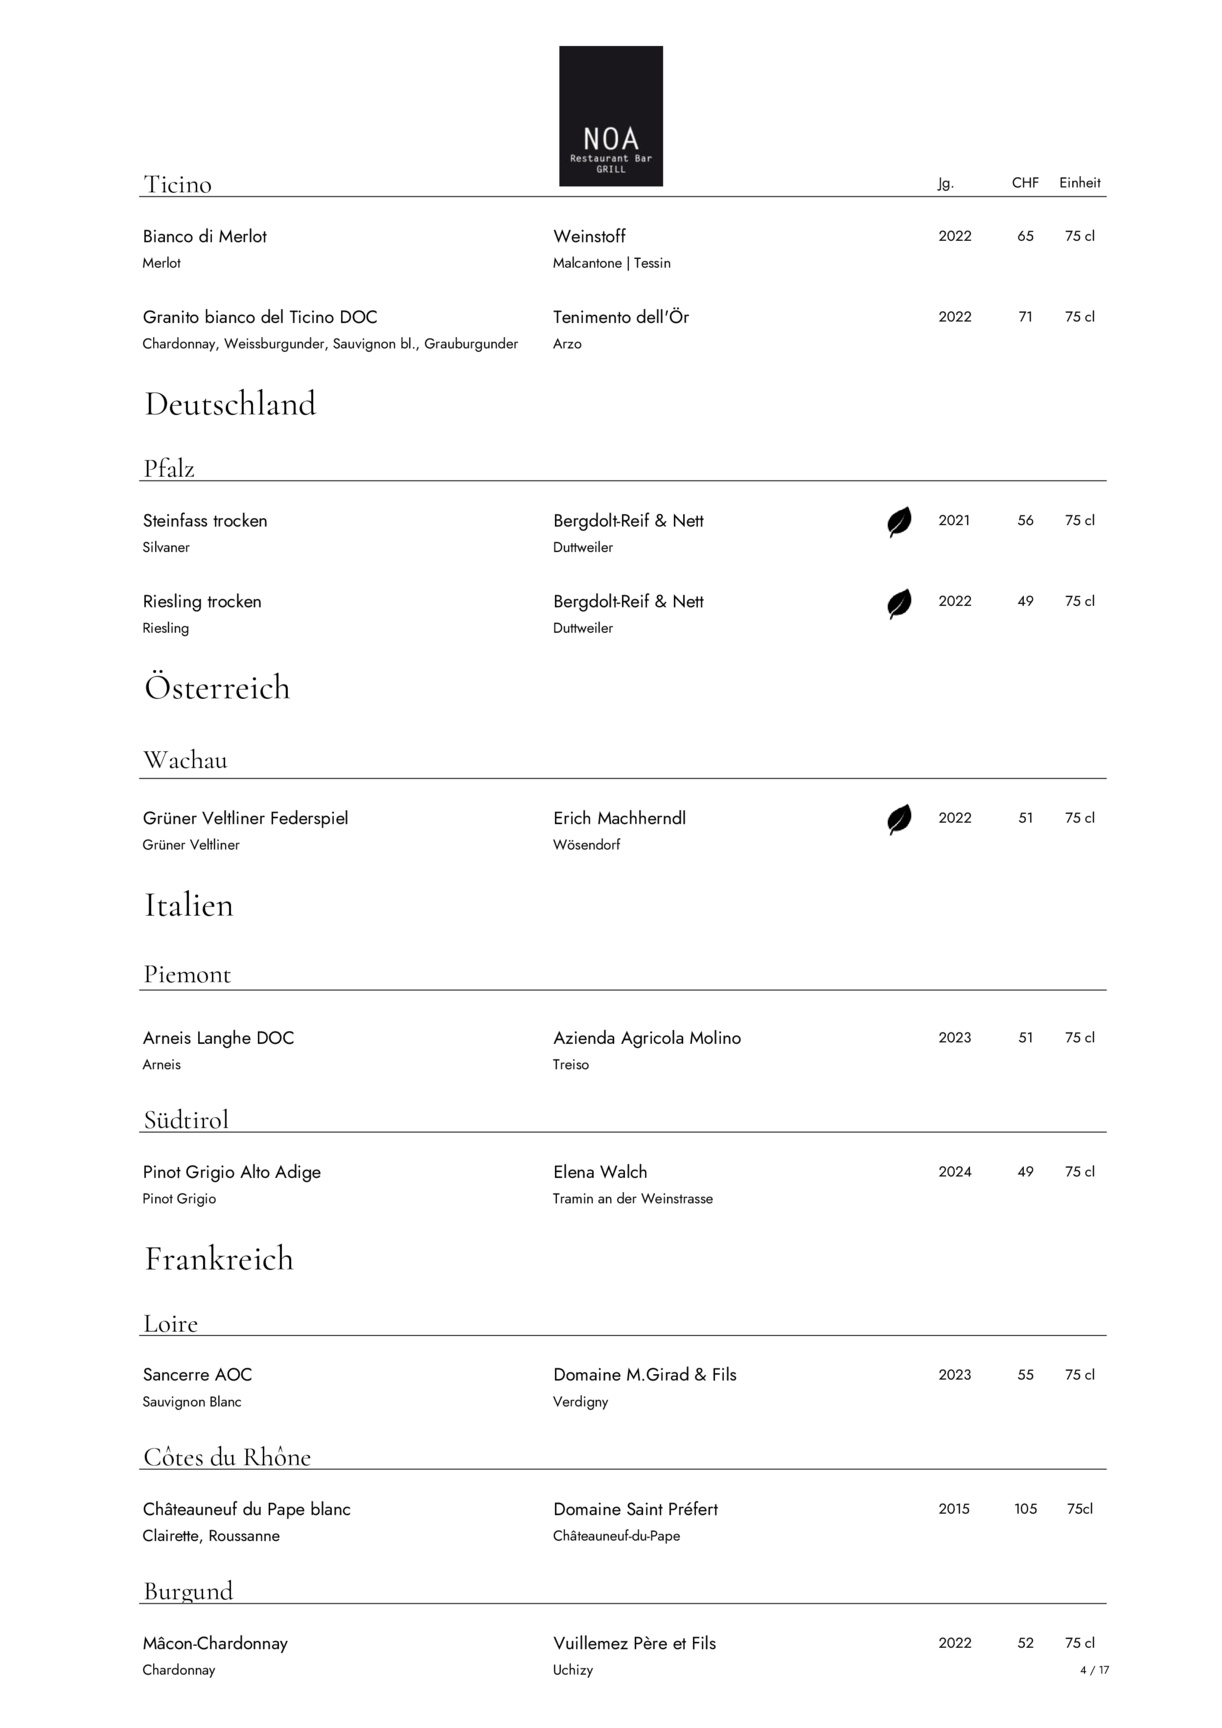Click the Italien country heading
This screenshot has height=1728, width=1222.
(x=189, y=905)
